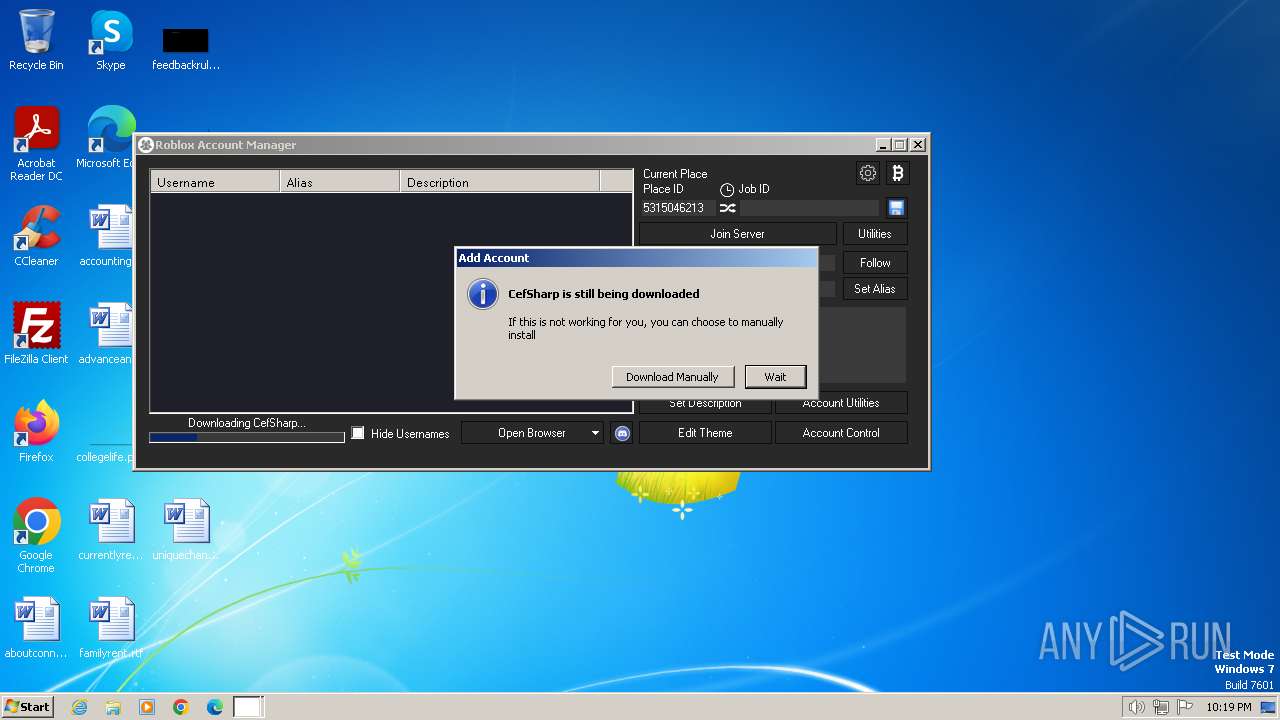This screenshot has width=1280, height=720.
Task: Open Action Center flag in tray
Action: 1185,707
